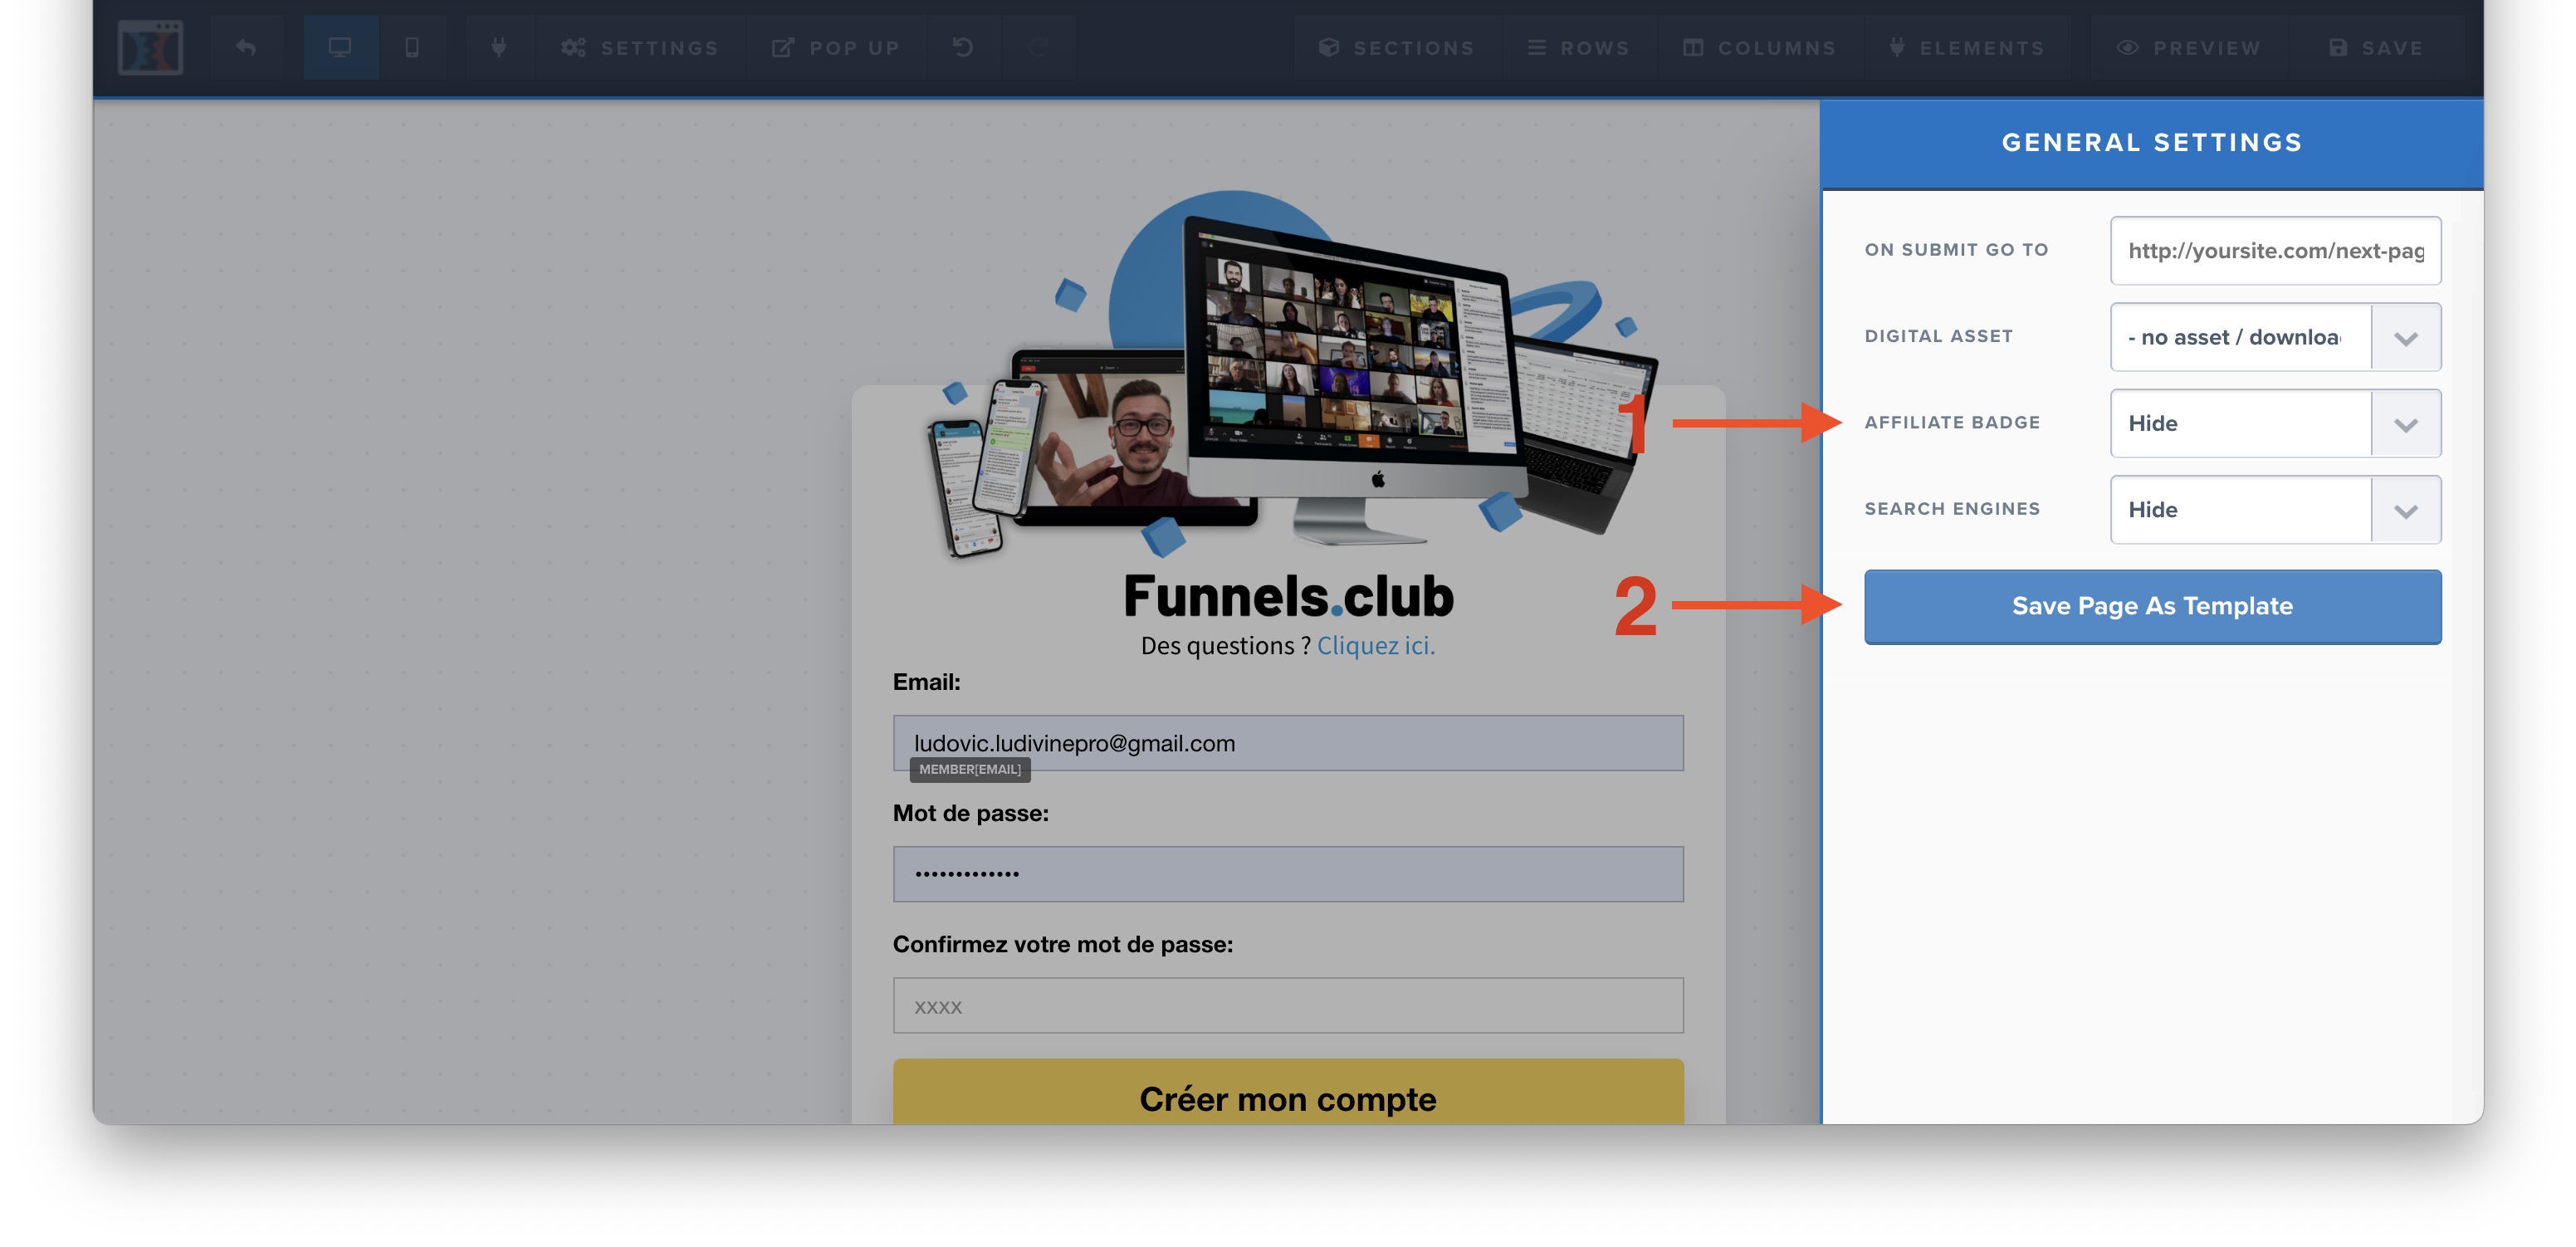Click the back arrow toolbar icon

246,47
